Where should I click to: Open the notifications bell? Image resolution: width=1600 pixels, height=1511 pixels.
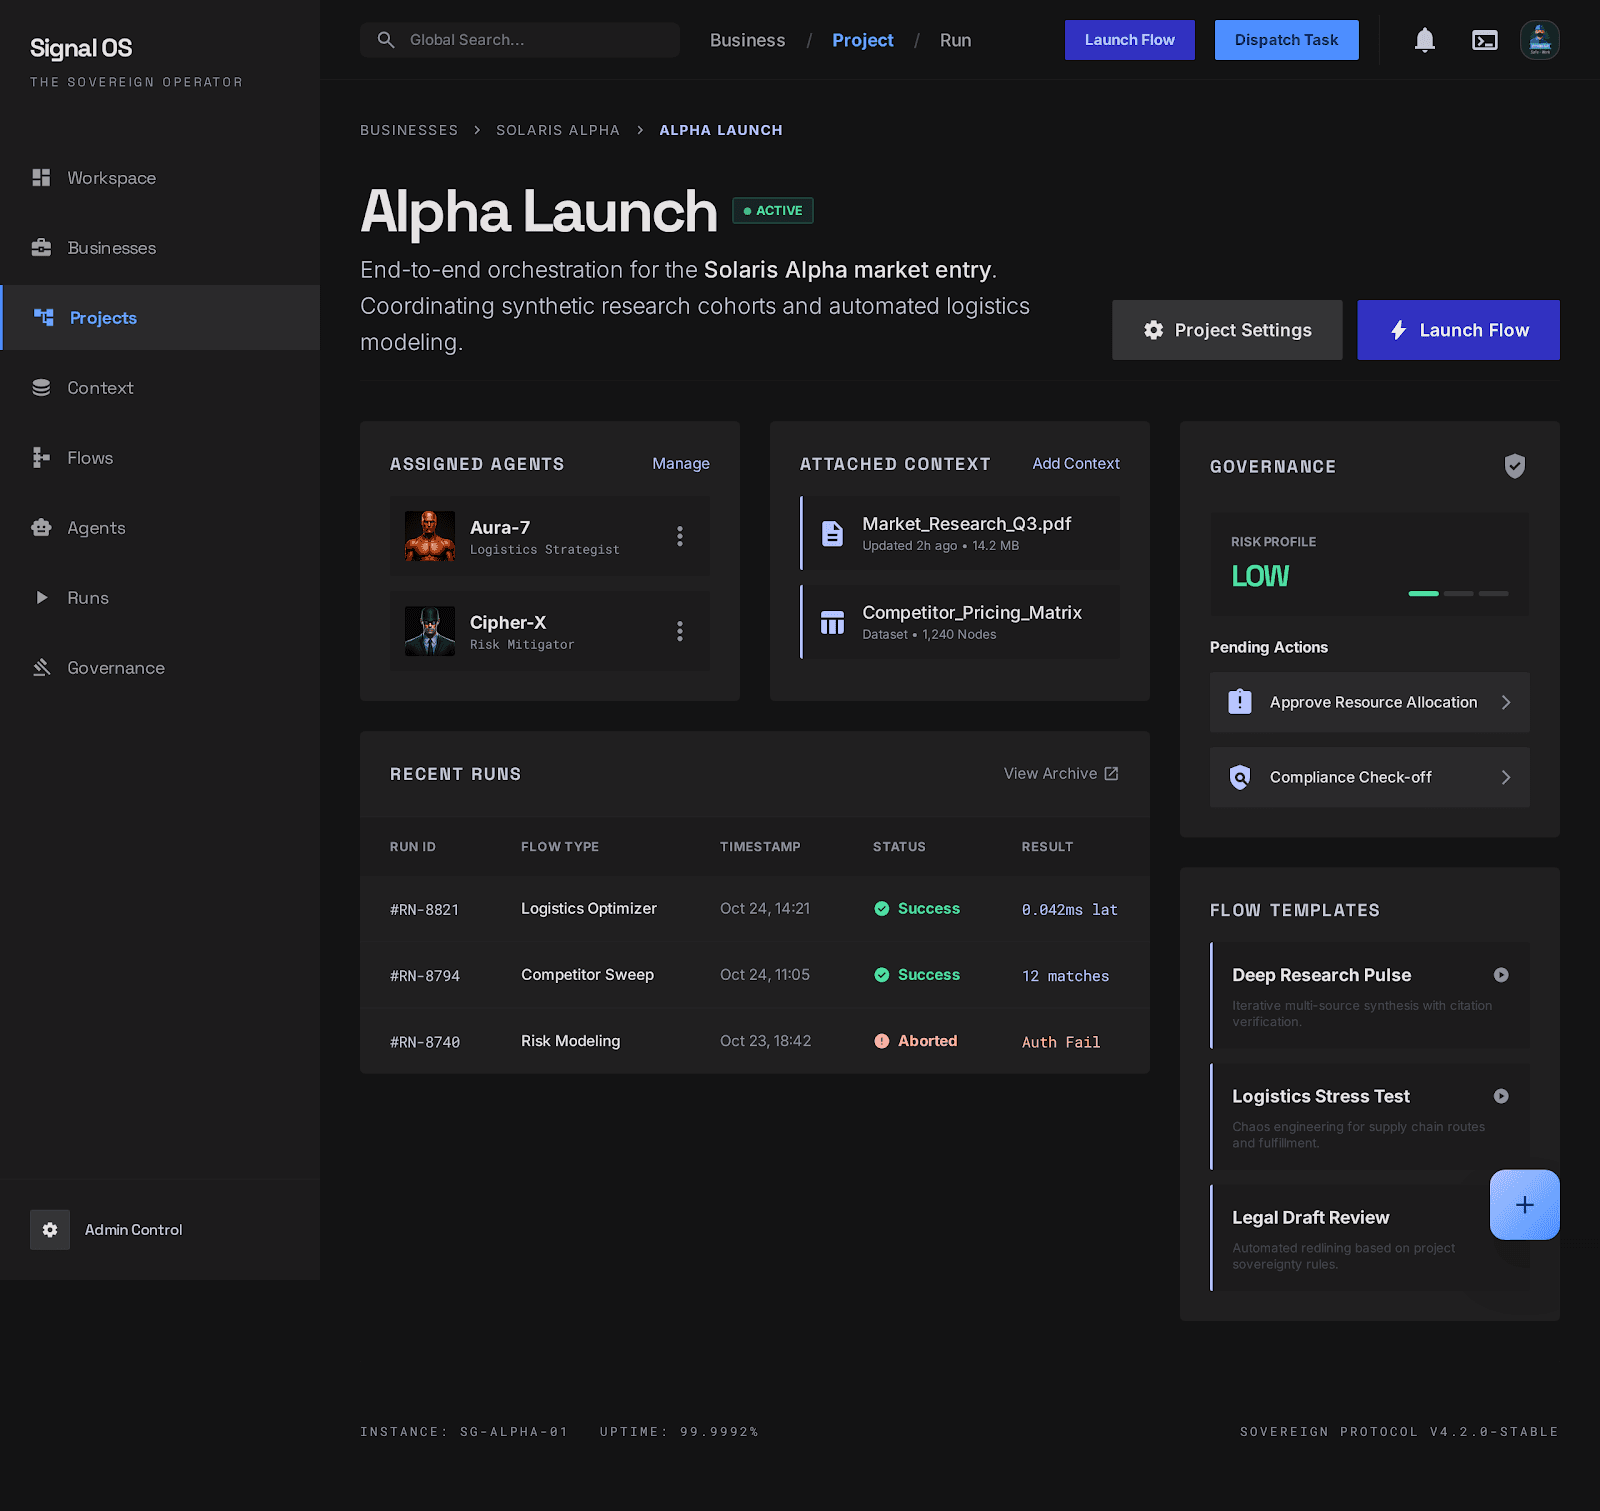click(x=1425, y=40)
